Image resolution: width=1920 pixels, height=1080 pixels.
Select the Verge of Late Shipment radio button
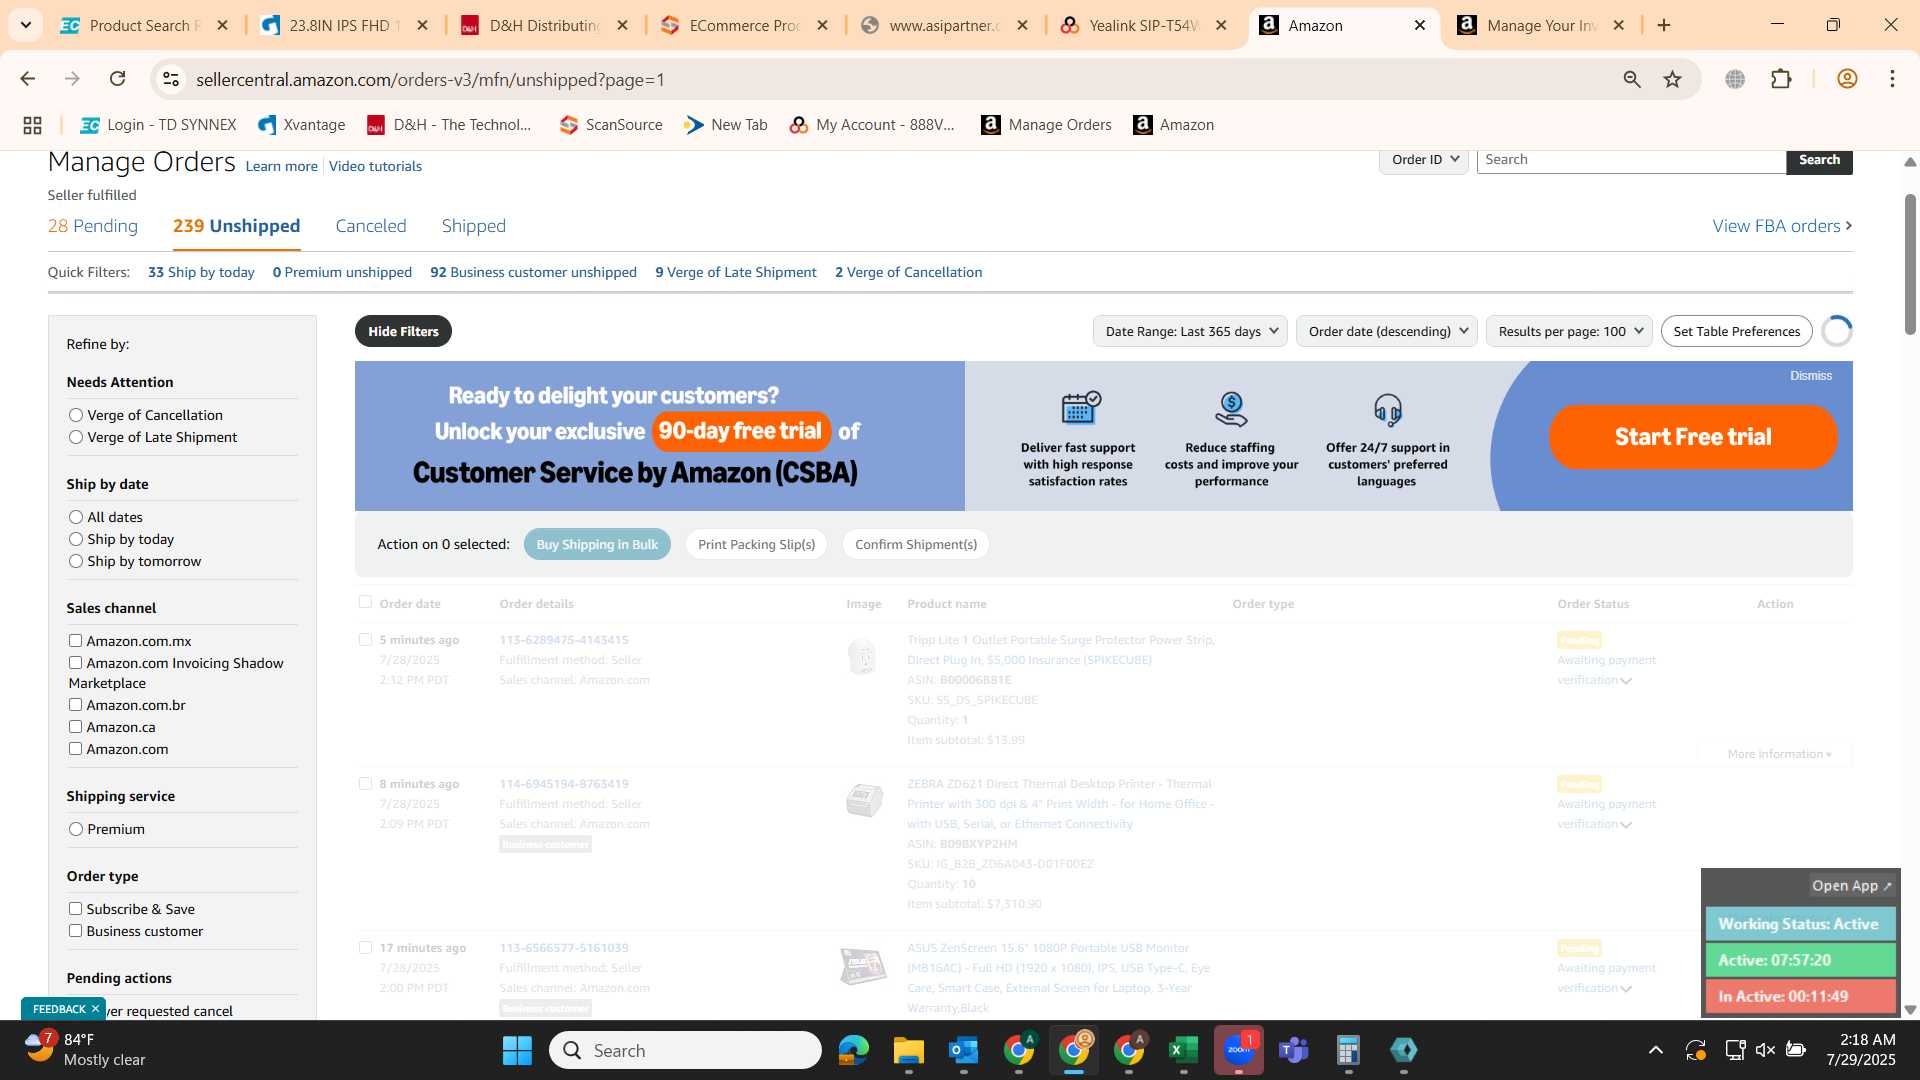[76, 437]
